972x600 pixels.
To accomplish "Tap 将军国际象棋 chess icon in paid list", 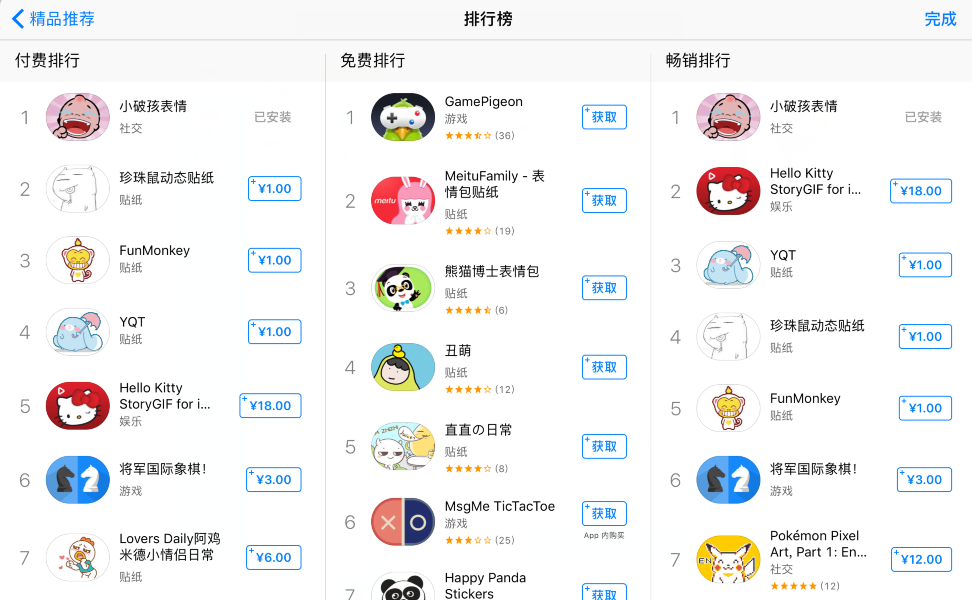I will pyautogui.click(x=78, y=479).
